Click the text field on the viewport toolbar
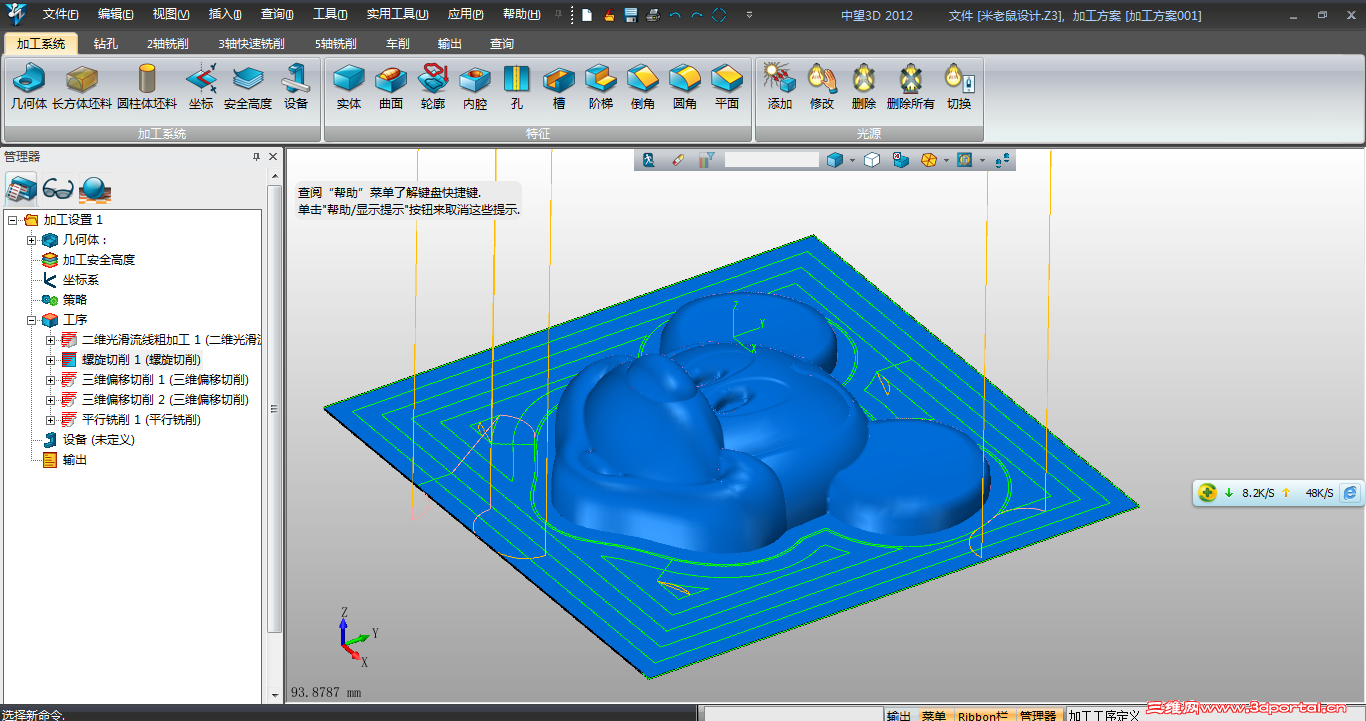The width and height of the screenshot is (1366, 721). [771, 159]
